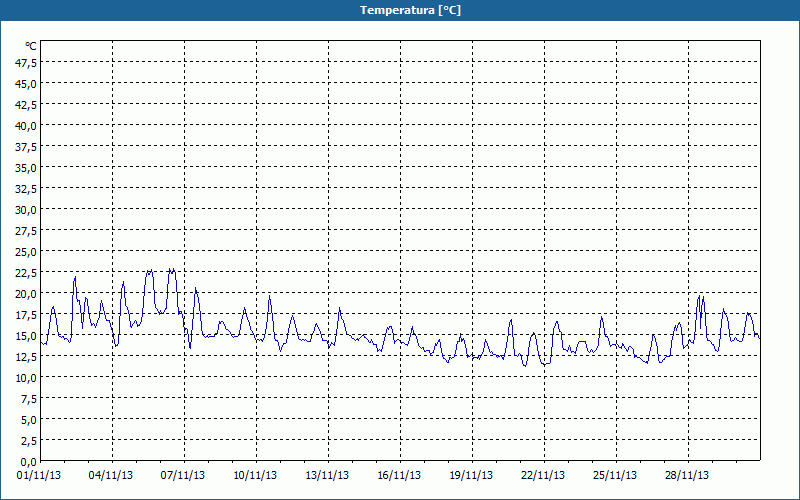Select the 7,5 y-axis value

tap(29, 399)
